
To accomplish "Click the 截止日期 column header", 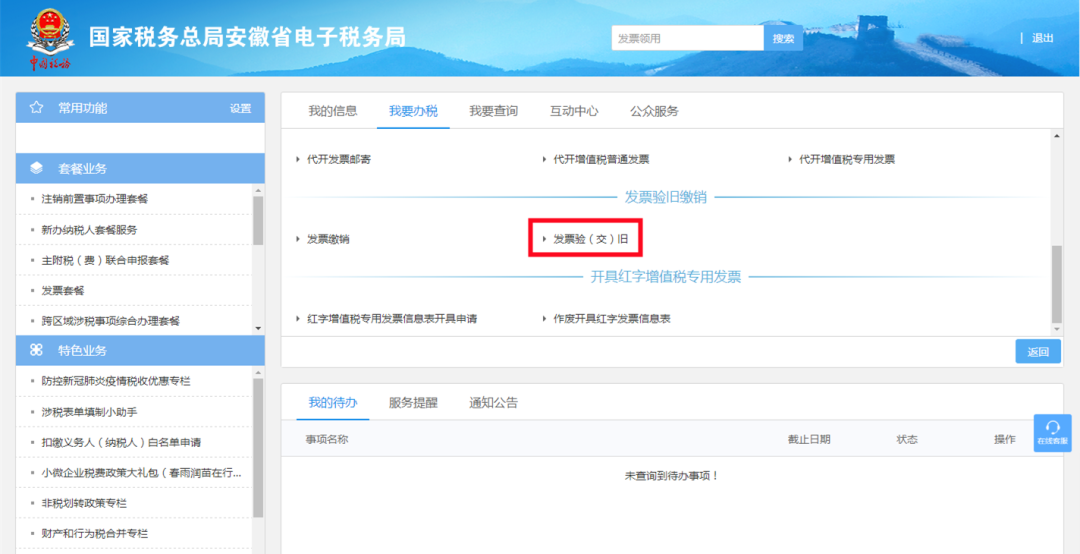I will (809, 439).
